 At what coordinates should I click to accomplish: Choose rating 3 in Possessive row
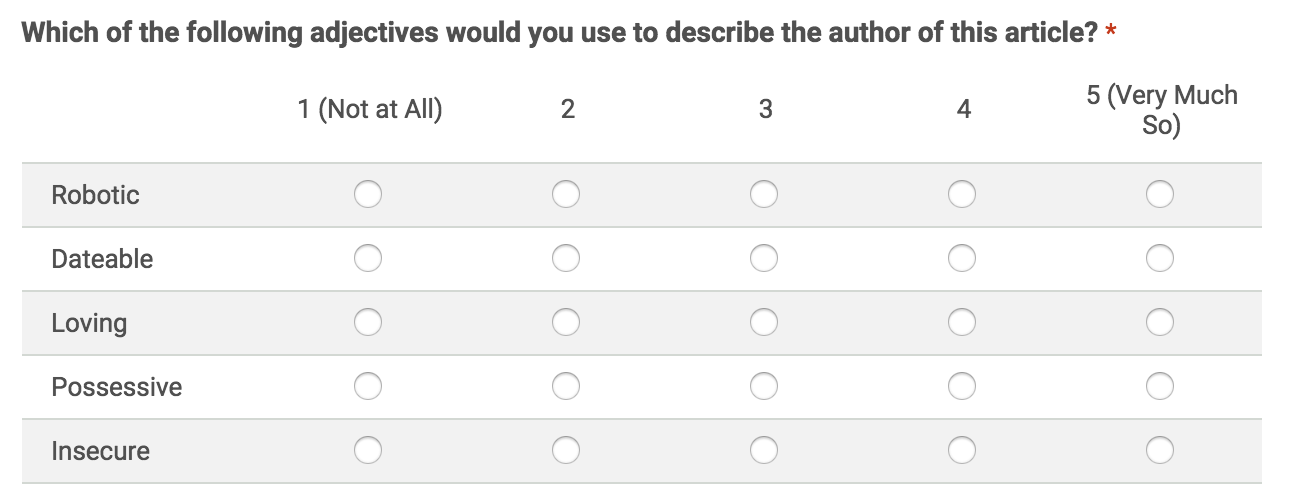pyautogui.click(x=764, y=386)
